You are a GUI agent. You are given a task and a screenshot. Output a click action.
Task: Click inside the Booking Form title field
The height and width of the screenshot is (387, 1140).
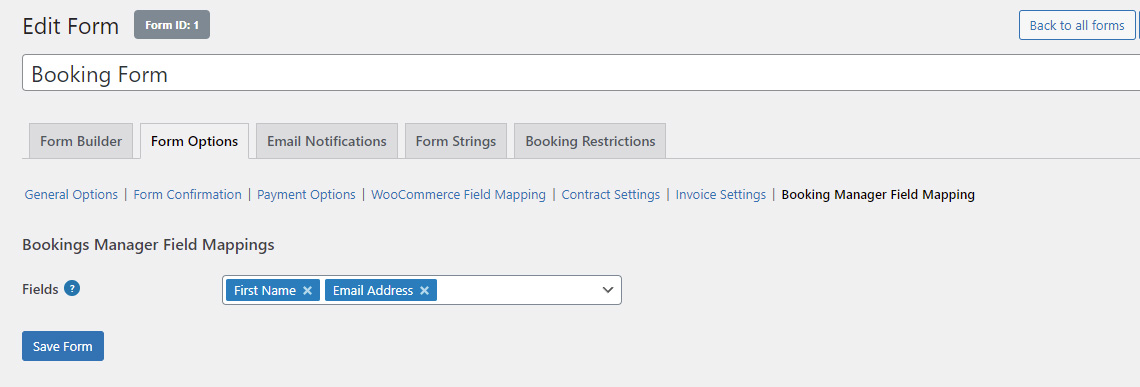pos(581,73)
